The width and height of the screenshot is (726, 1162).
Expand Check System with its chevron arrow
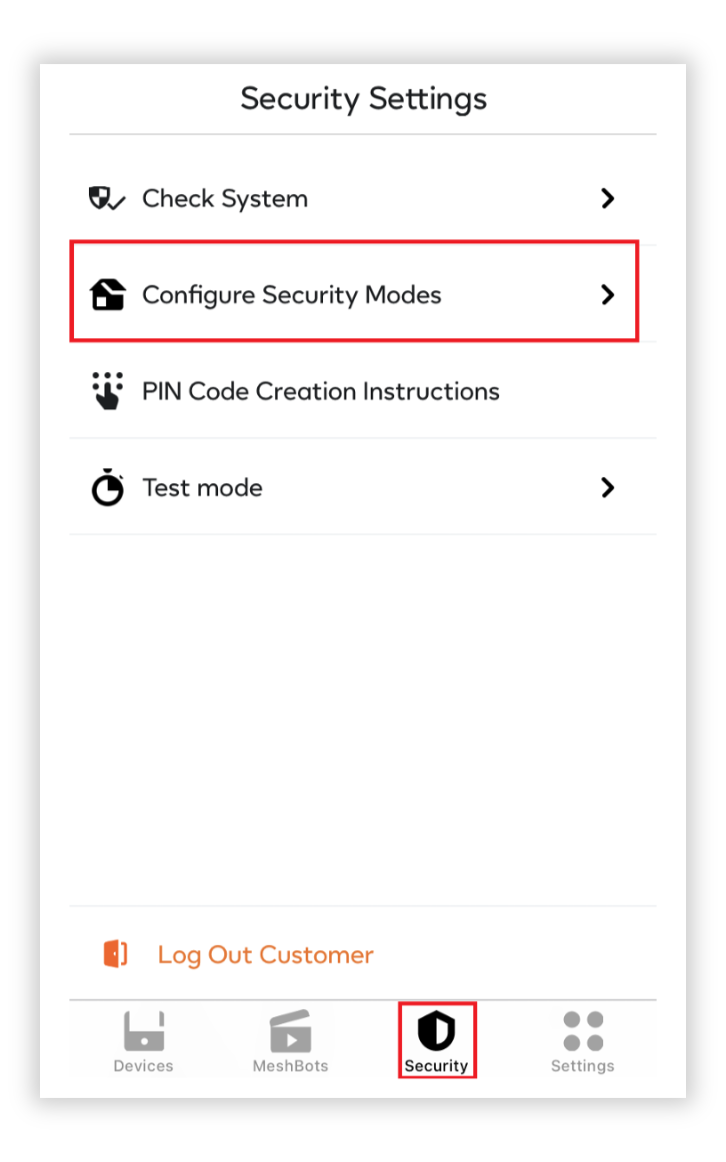click(x=607, y=199)
